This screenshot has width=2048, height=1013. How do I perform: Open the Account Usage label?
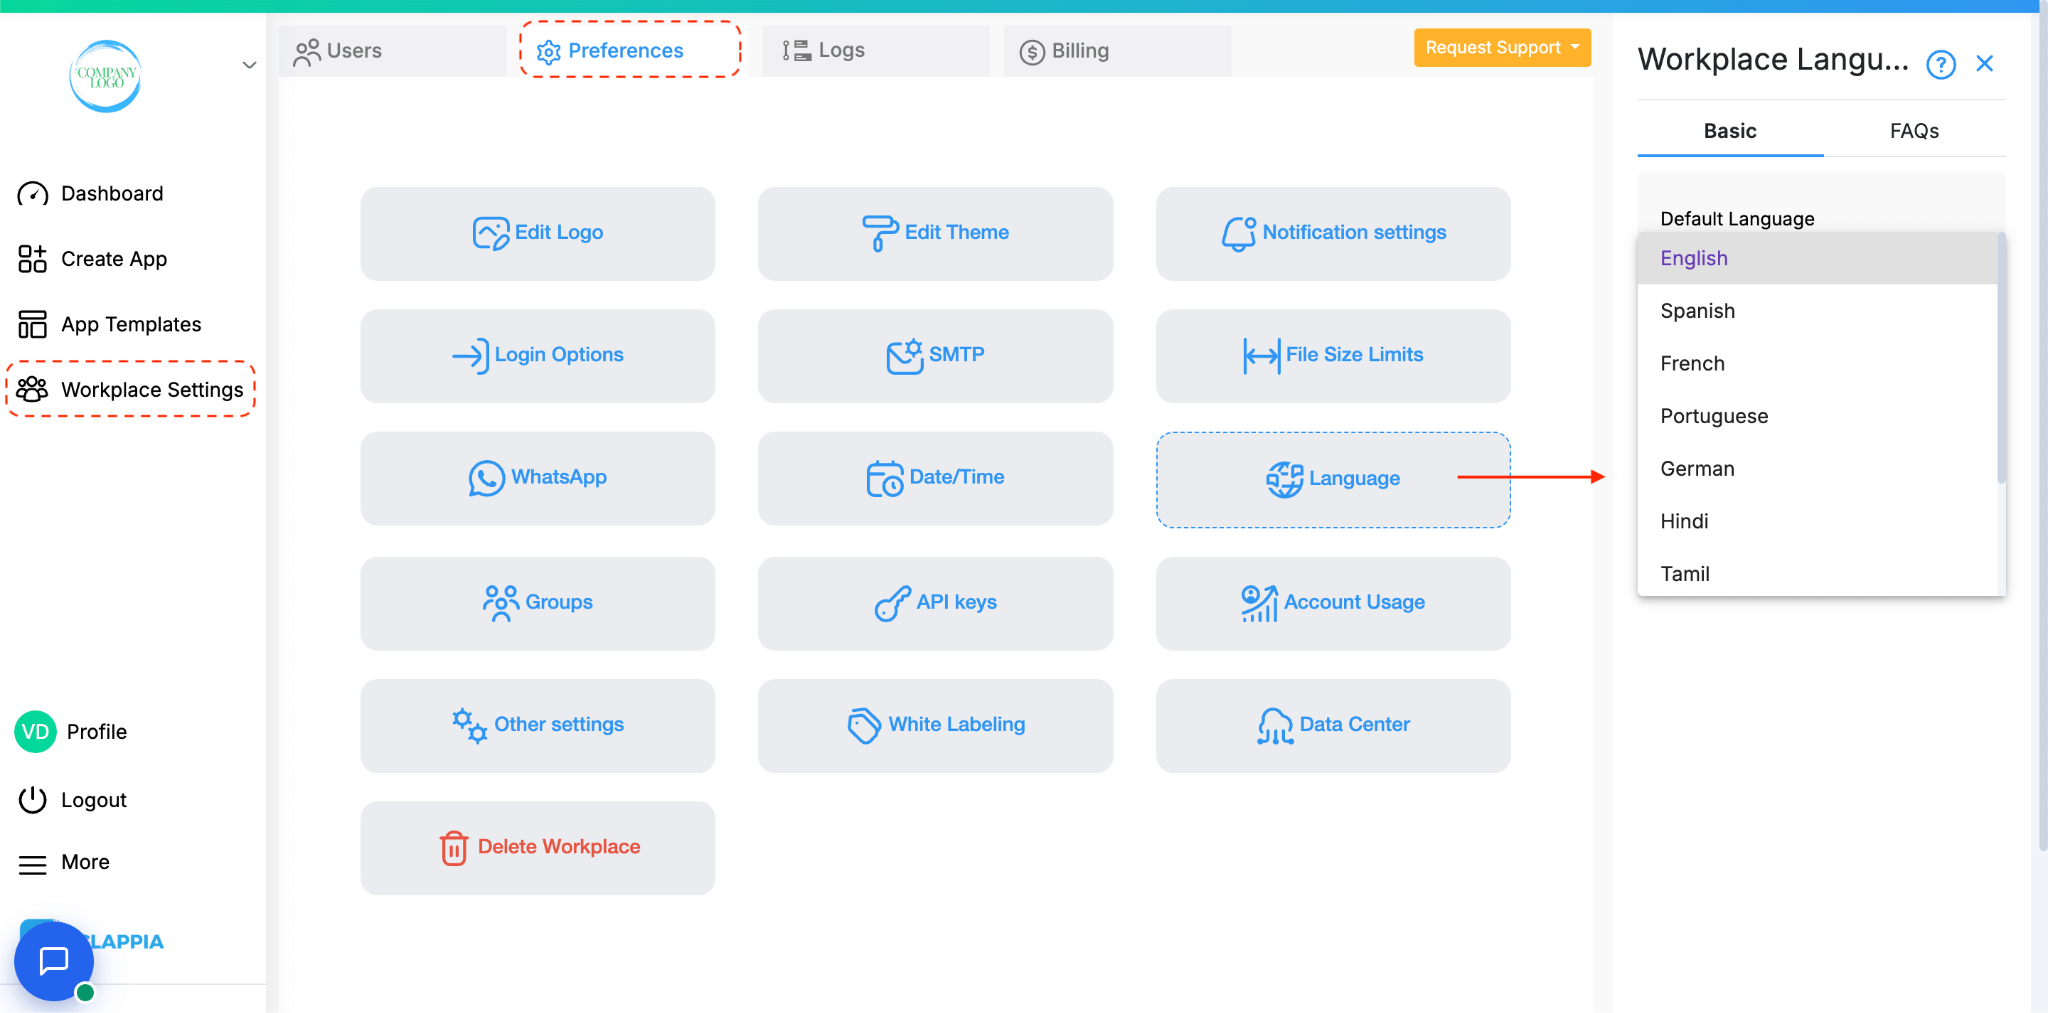pos(1354,602)
